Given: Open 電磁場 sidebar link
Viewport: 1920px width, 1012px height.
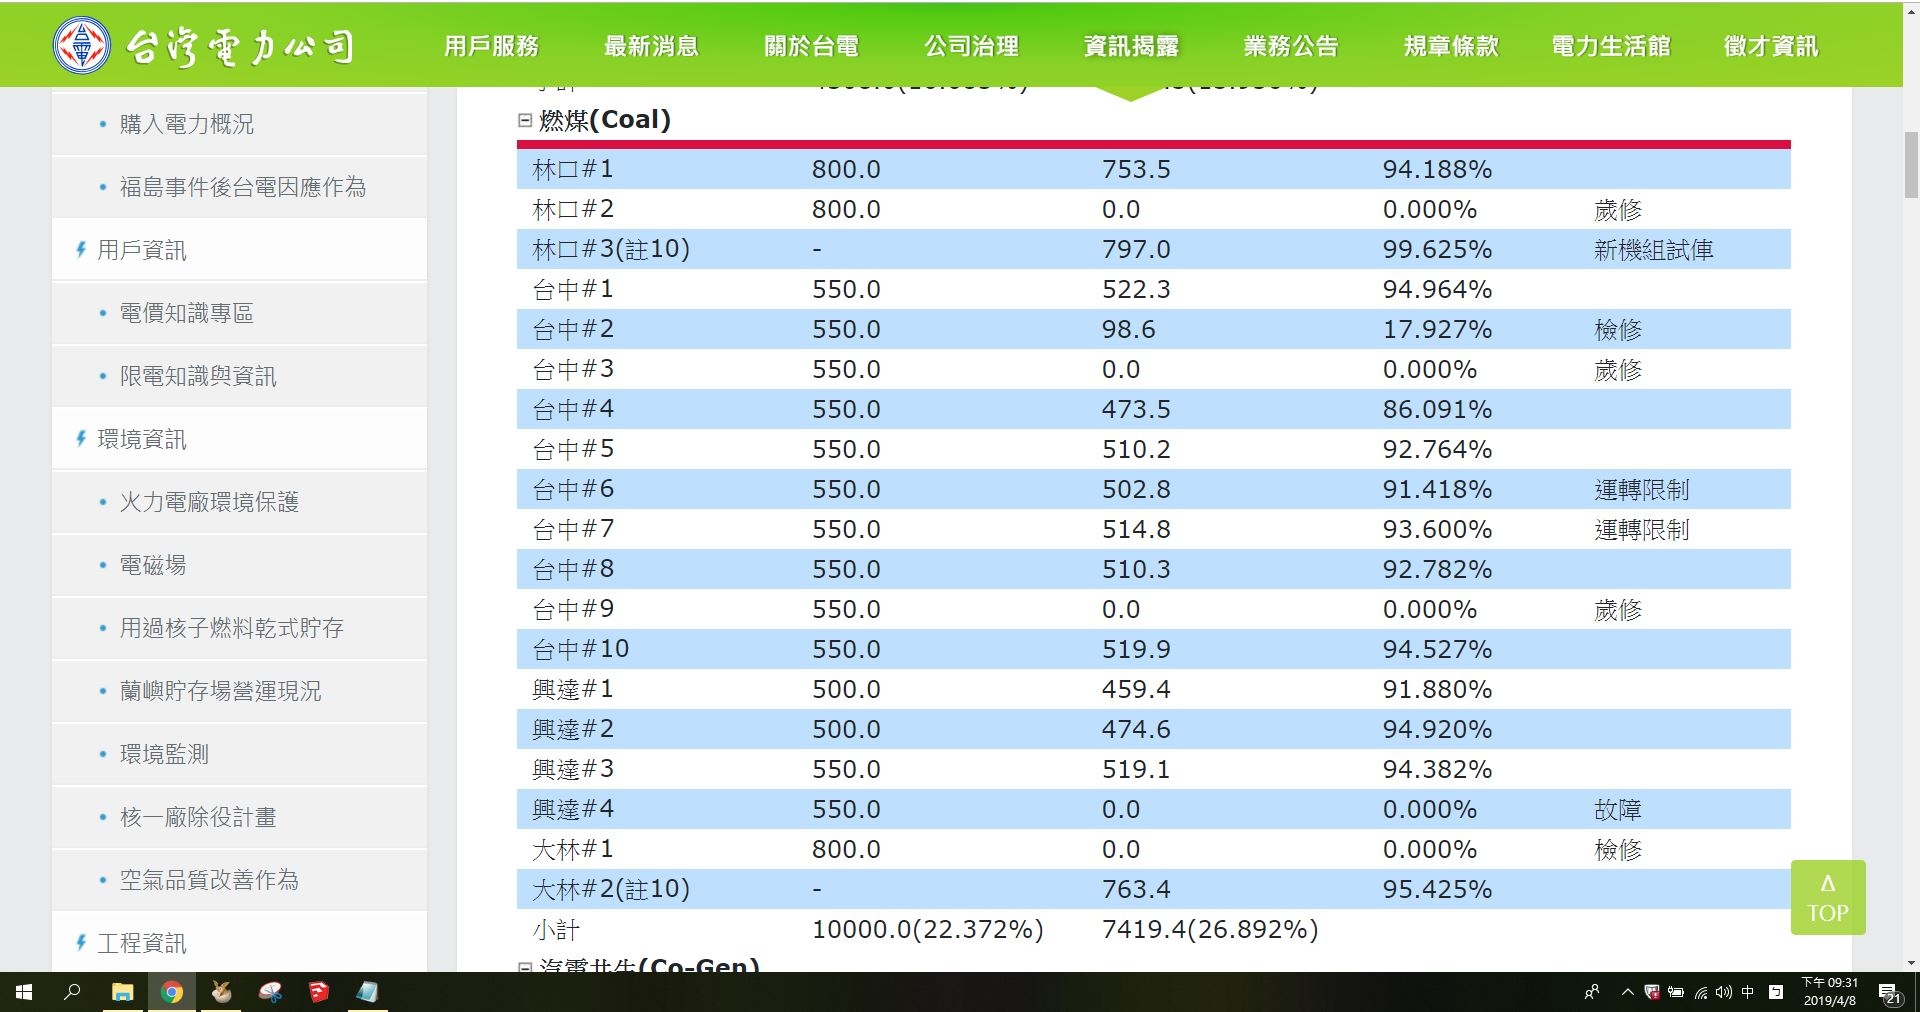Looking at the screenshot, I should [152, 565].
